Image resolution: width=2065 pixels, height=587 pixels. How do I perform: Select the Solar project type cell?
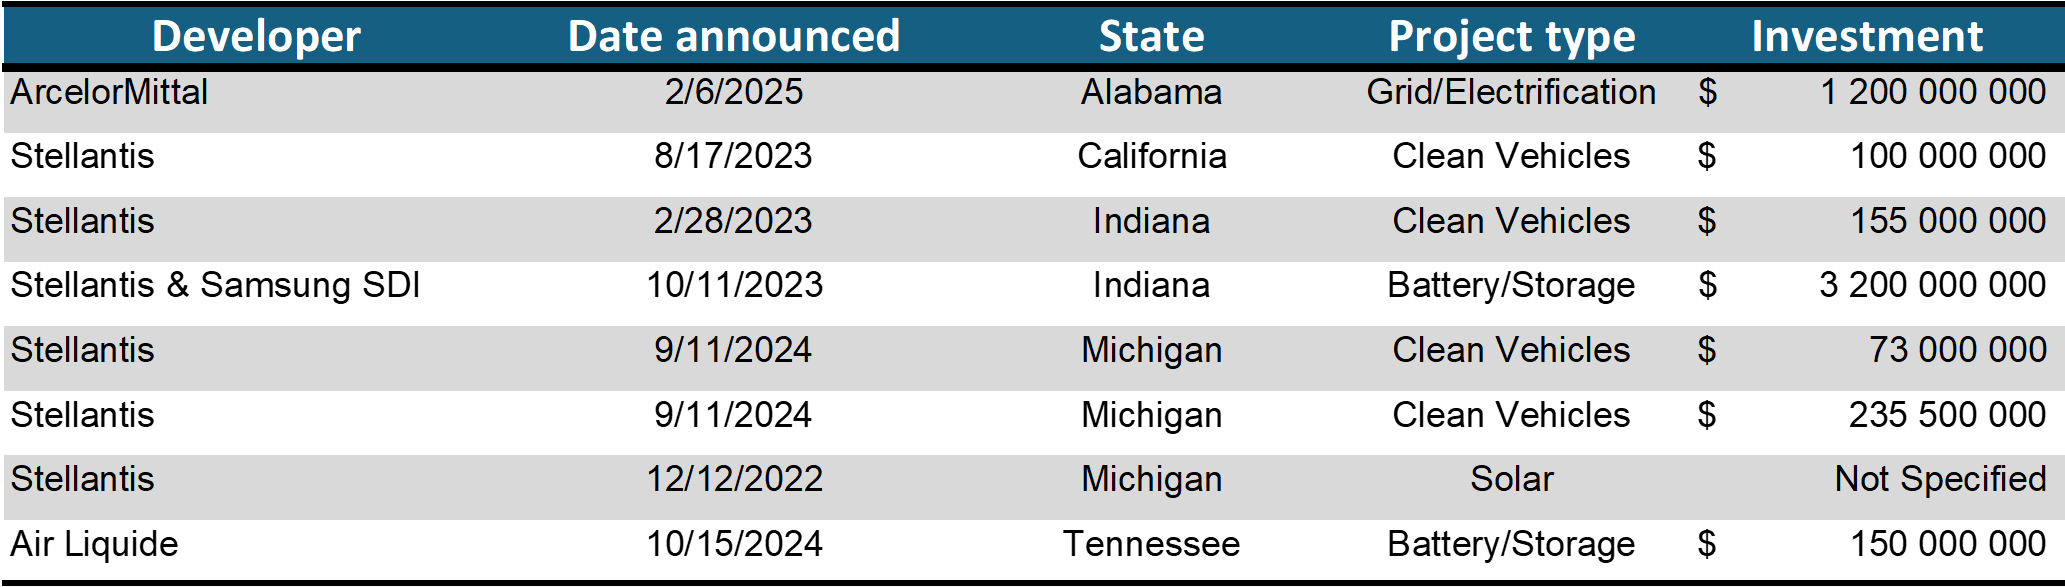click(1511, 479)
